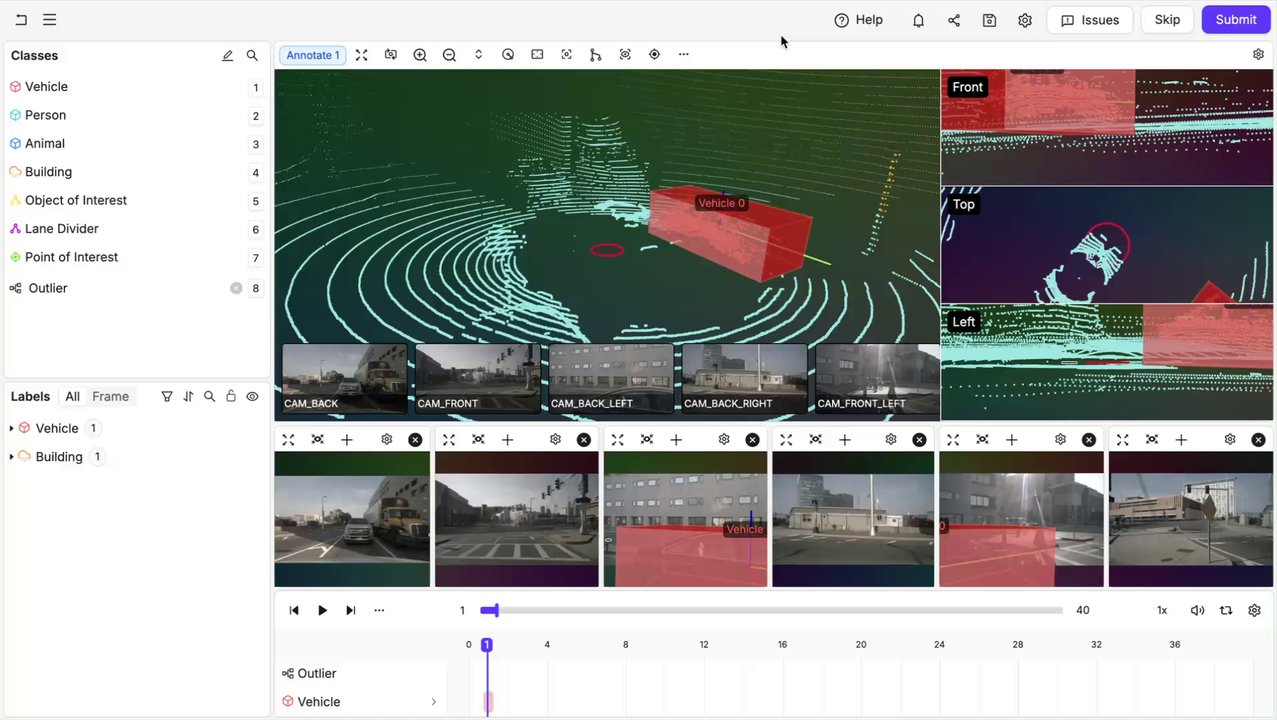
Task: Click the Submit button
Action: click(1236, 20)
